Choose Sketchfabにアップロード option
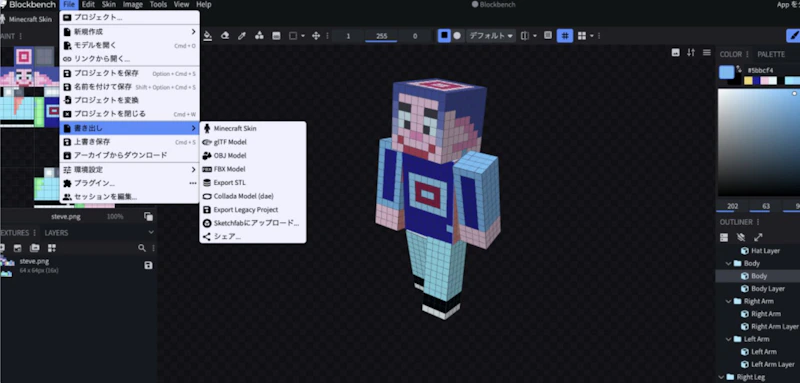800x383 pixels. click(x=253, y=223)
